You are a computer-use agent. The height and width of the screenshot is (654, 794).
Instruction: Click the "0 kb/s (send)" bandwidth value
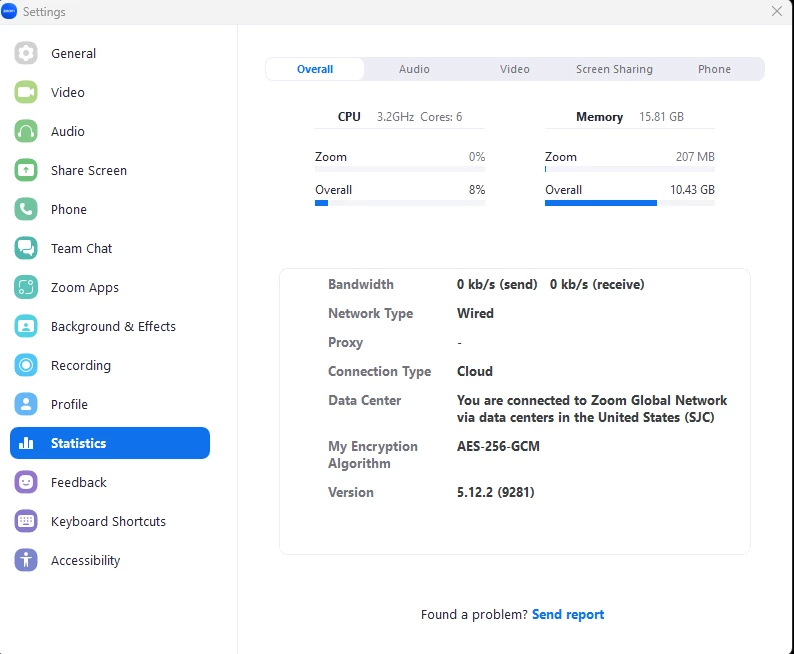[497, 284]
